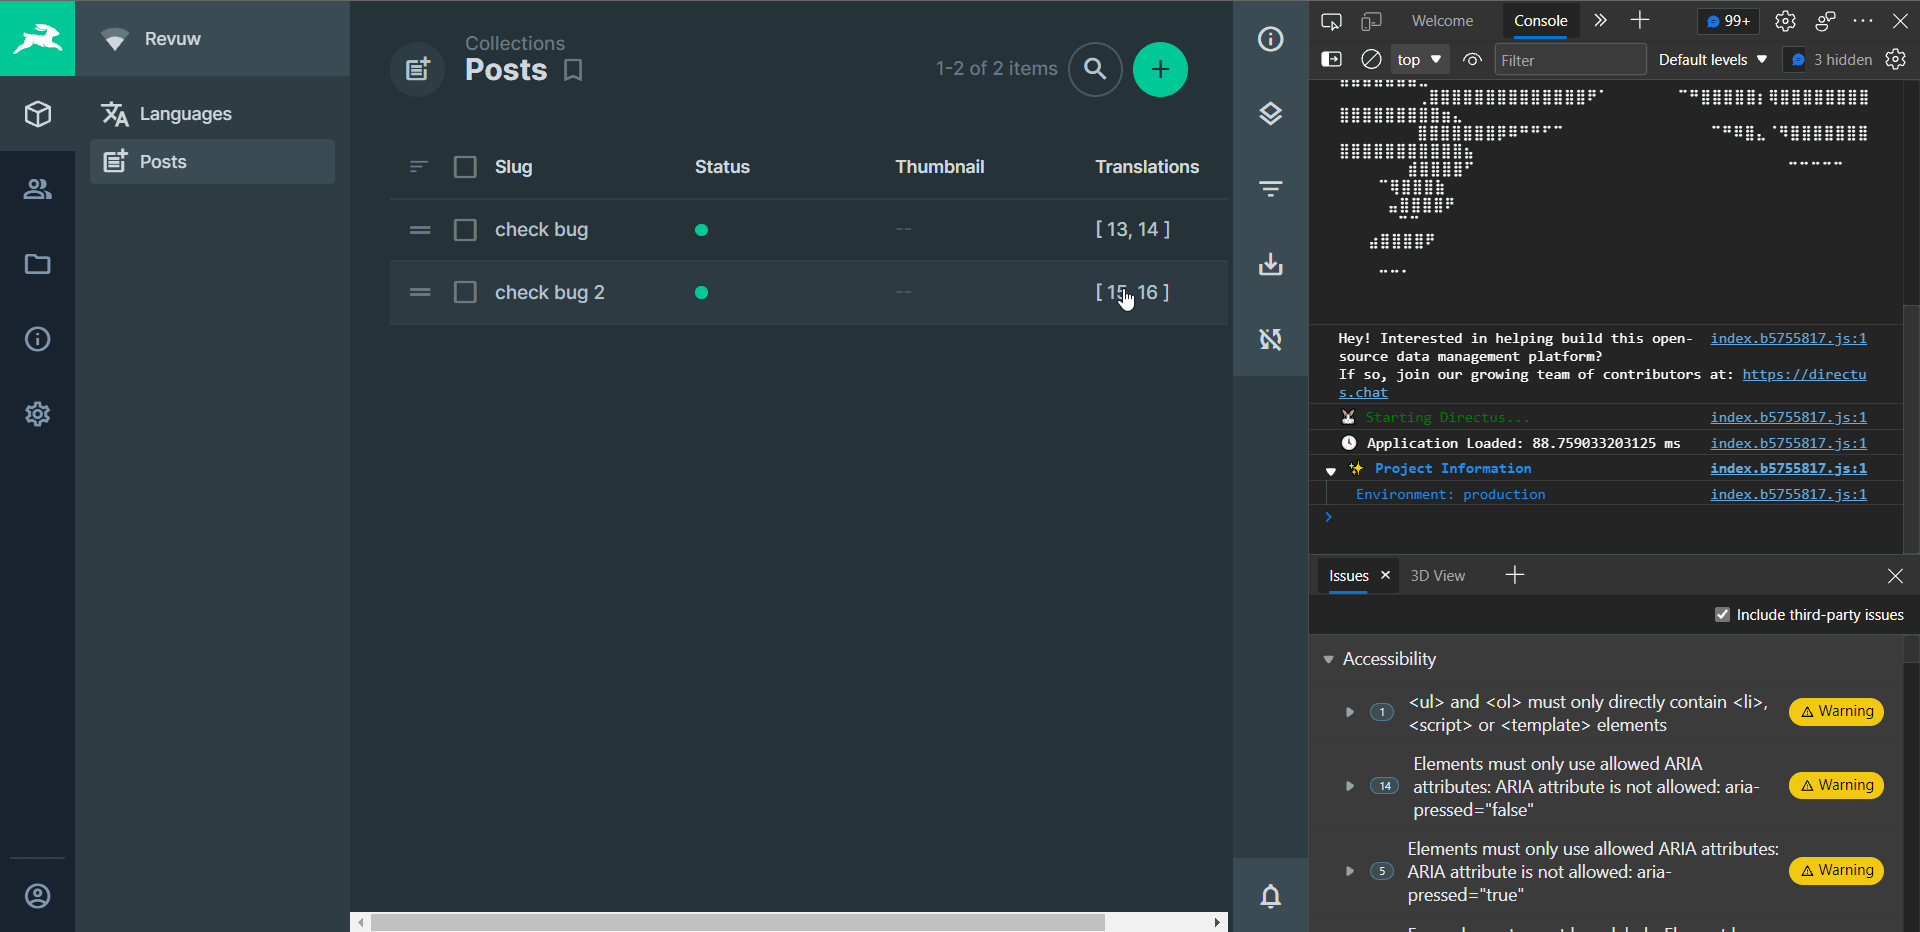Open the User Directory module

[x=37, y=189]
